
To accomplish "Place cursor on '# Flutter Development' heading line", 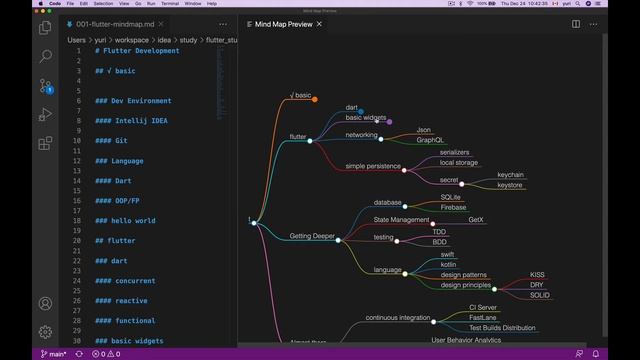I will (137, 51).
